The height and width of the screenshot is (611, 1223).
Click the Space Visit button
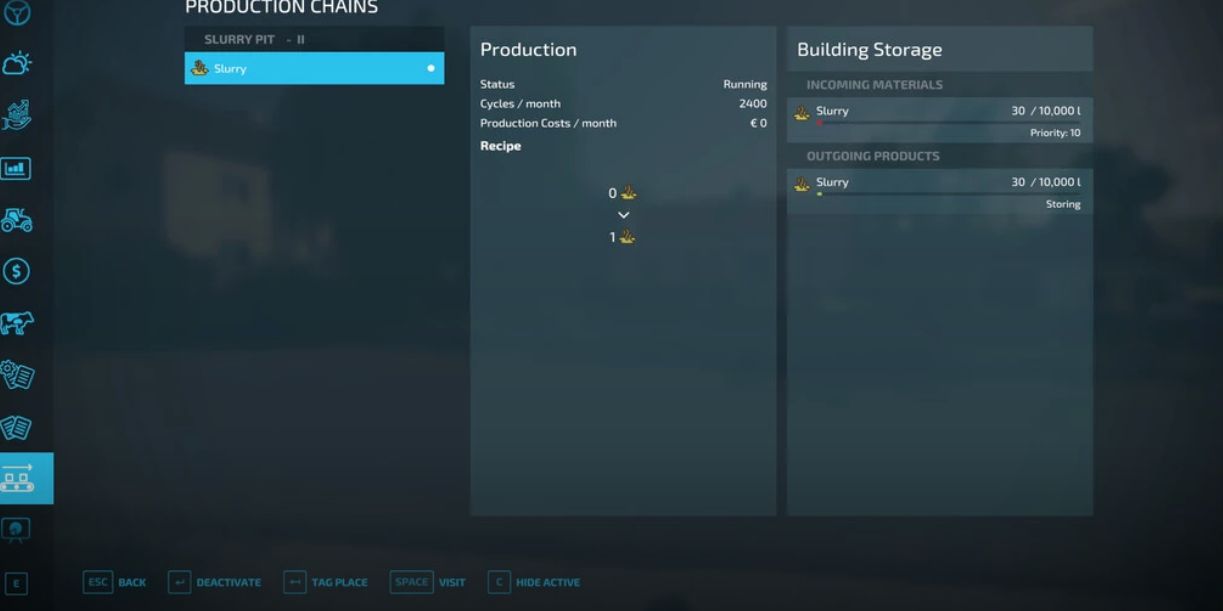[x=429, y=582]
